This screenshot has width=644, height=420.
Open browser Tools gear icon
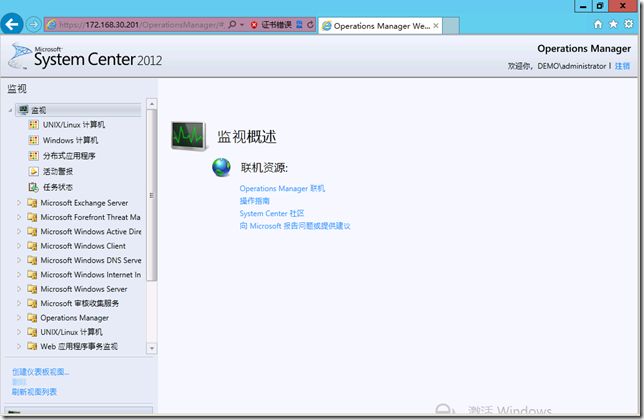point(629,24)
